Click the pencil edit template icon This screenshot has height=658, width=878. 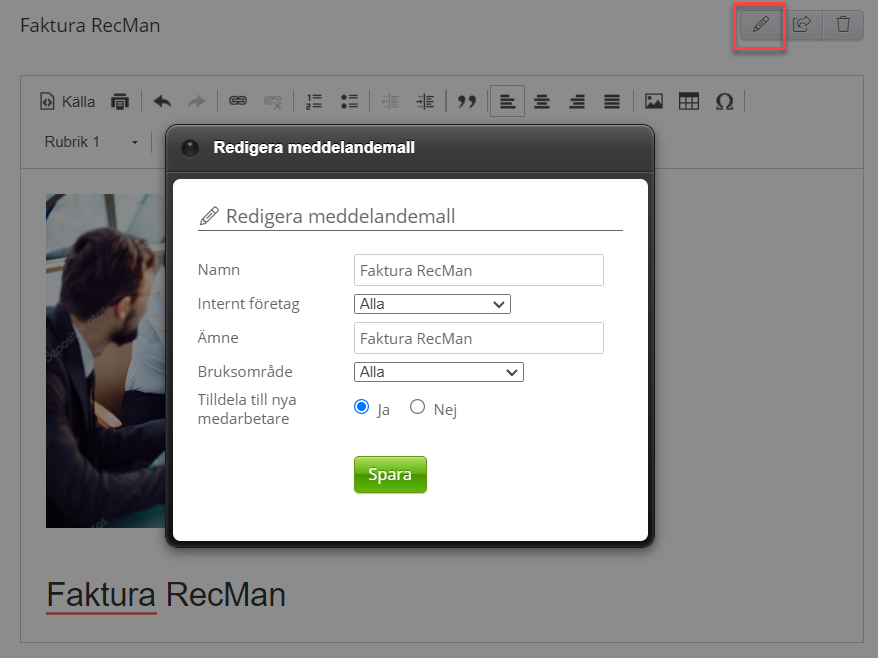(x=760, y=25)
